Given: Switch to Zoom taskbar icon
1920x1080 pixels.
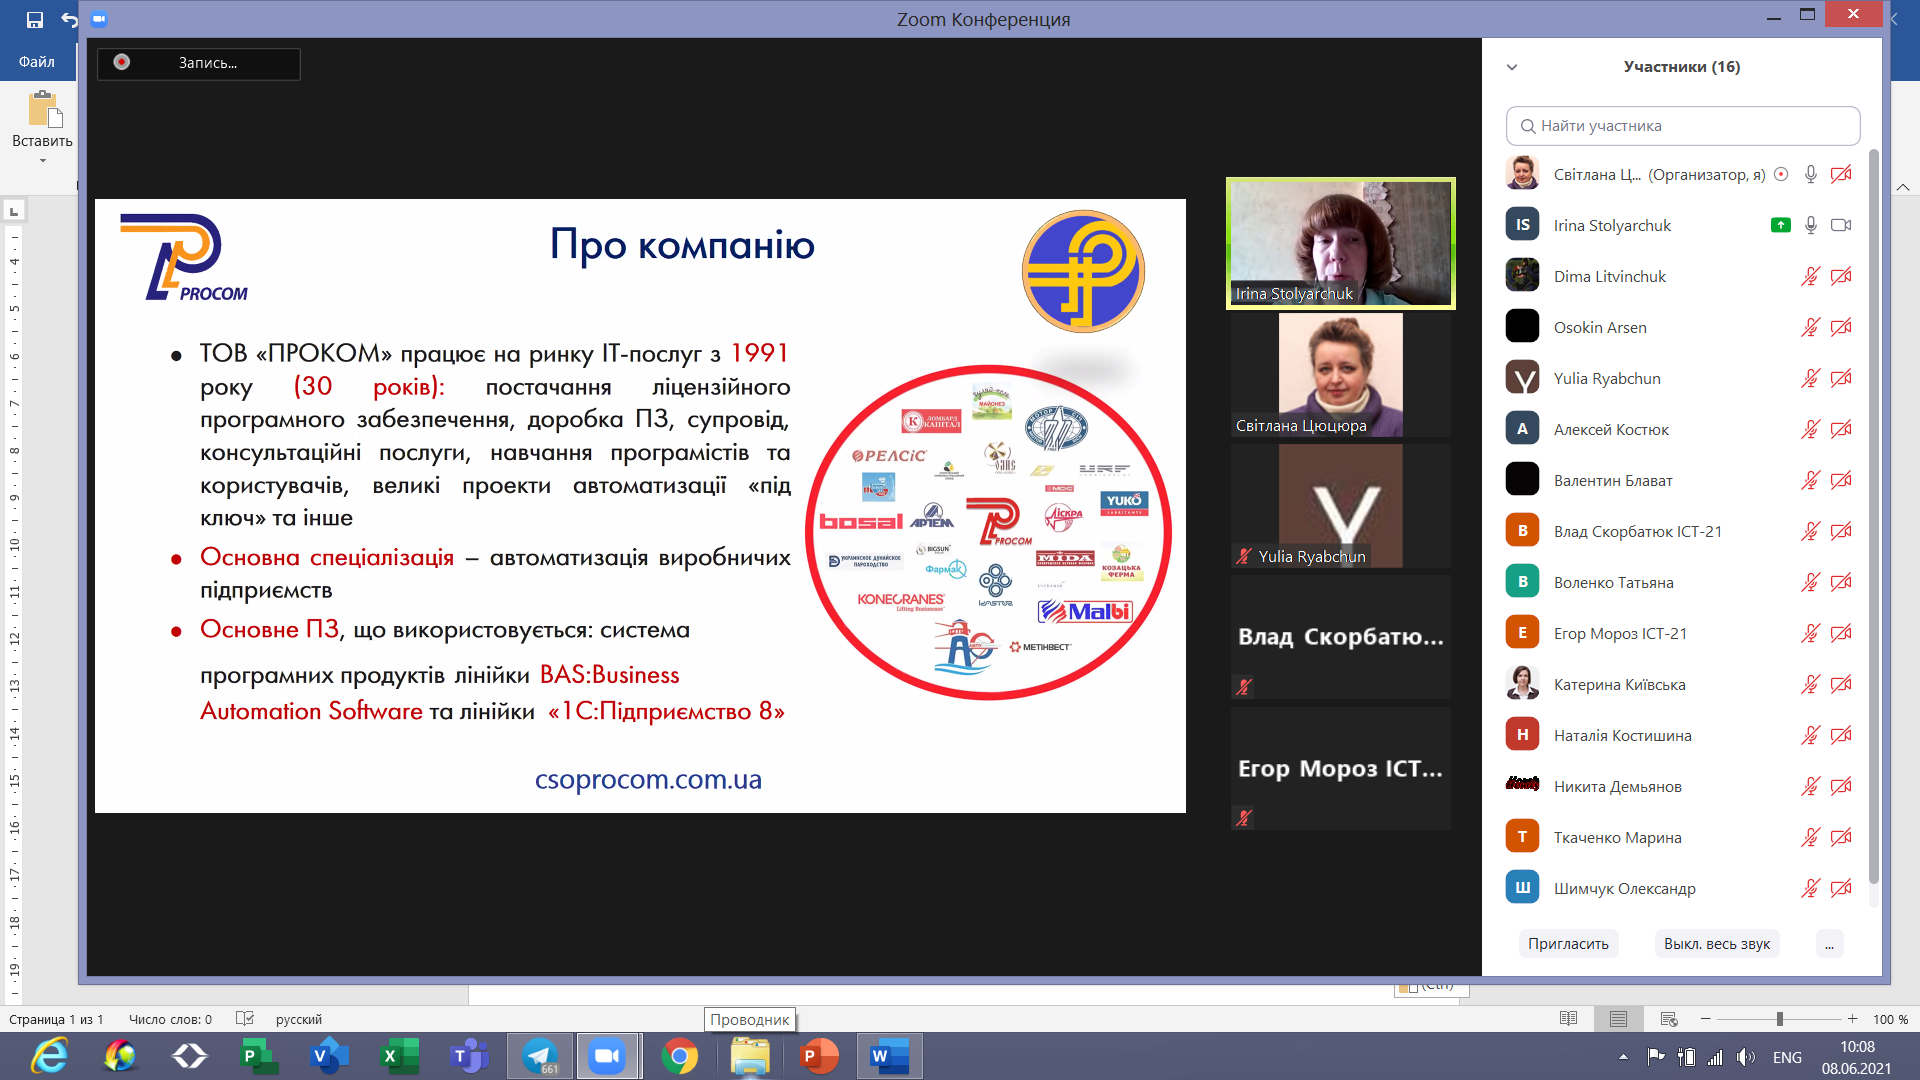Looking at the screenshot, I should [x=607, y=1056].
